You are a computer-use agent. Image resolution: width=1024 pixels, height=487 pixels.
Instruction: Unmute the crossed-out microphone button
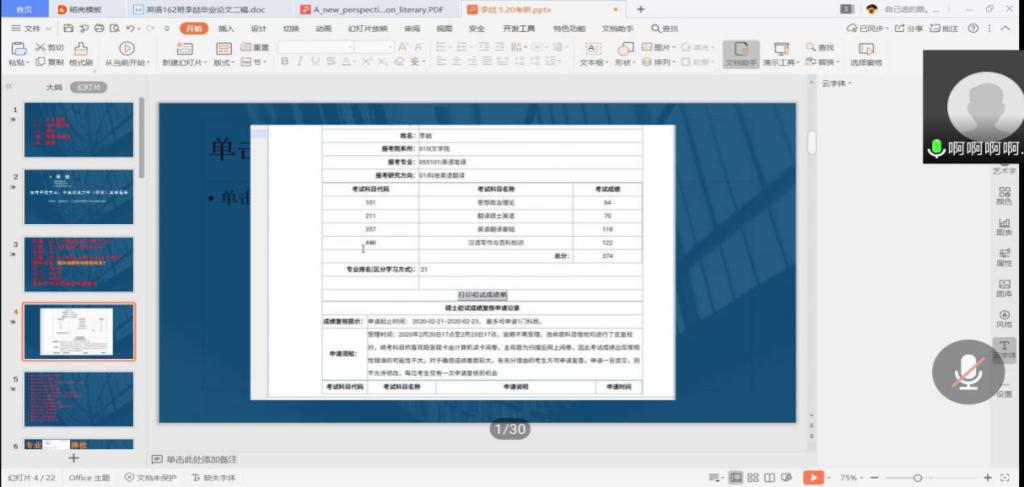(x=967, y=372)
